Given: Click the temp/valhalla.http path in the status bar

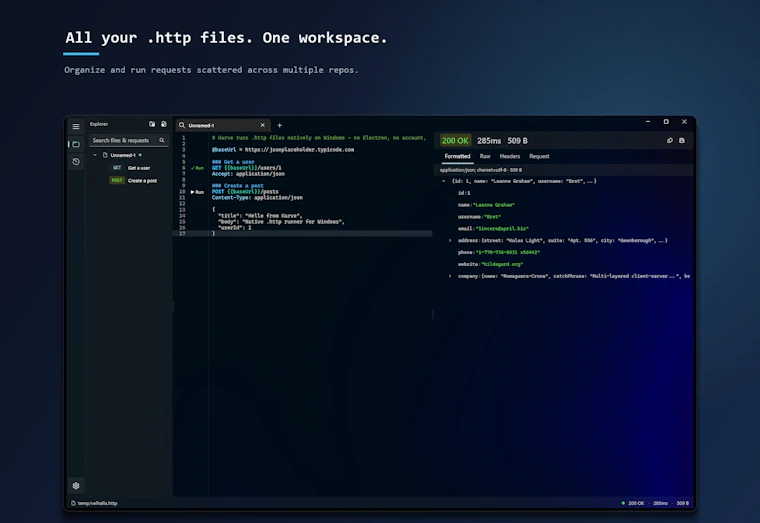Looking at the screenshot, I should coord(97,503).
